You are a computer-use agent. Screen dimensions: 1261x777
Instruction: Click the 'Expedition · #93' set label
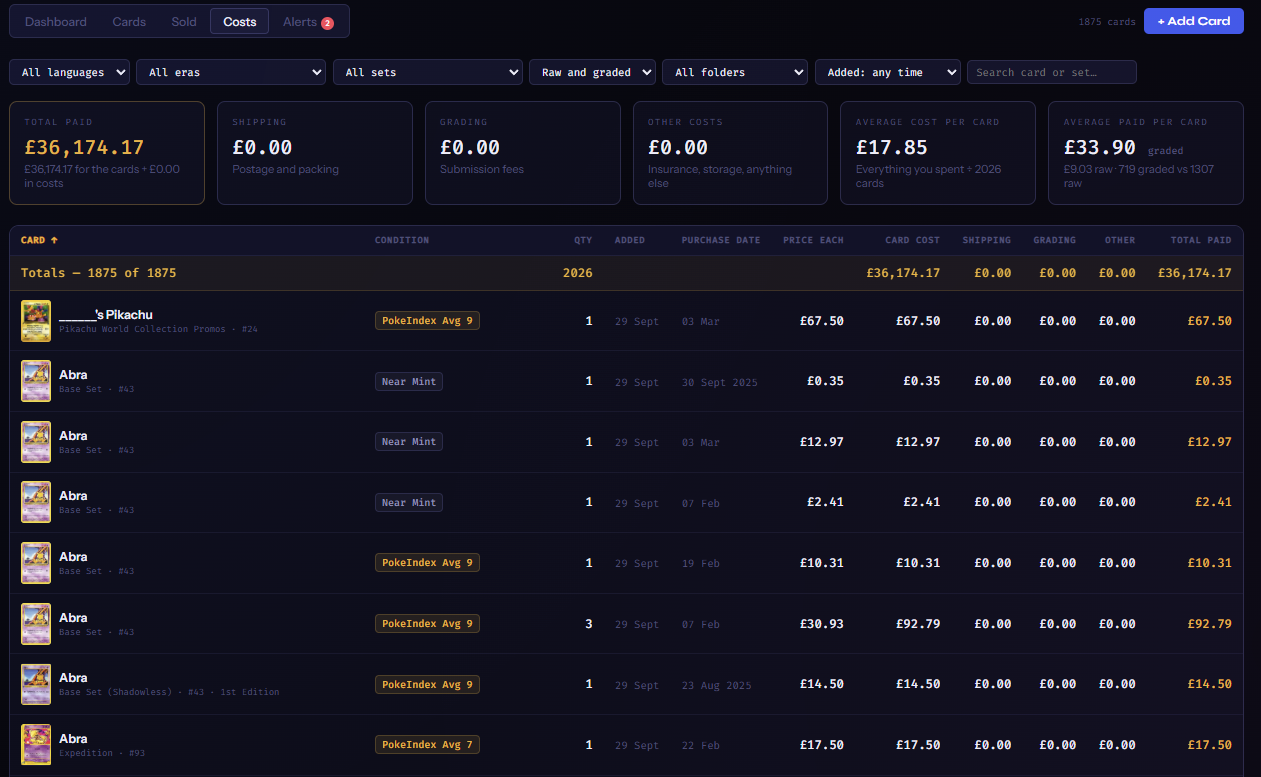coord(102,753)
